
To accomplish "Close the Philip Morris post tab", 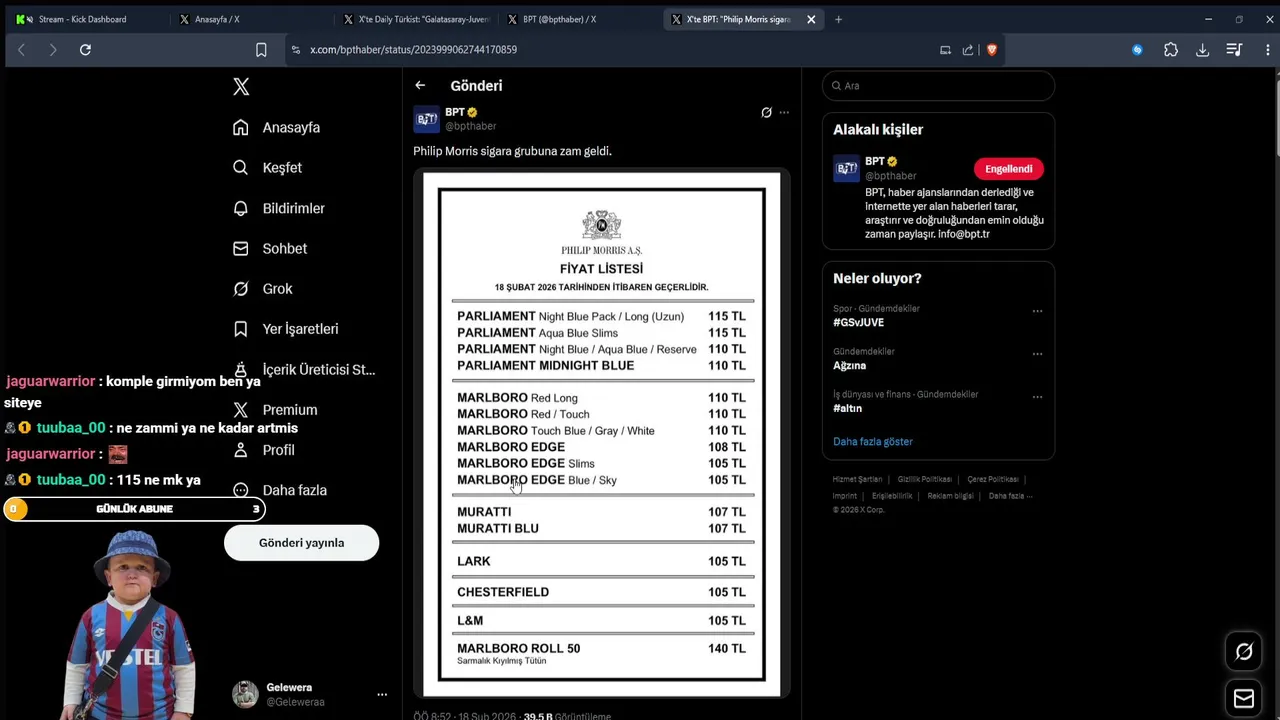I will [811, 19].
